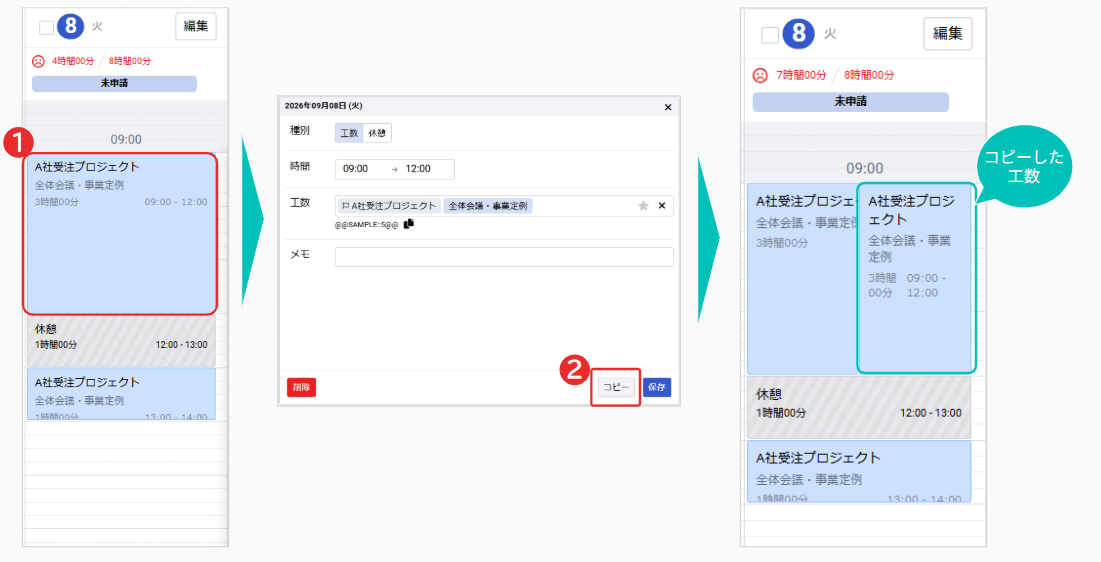1101x562 pixels.
Task: Click the blue day 8 circle in the right panel
Action: [x=798, y=33]
